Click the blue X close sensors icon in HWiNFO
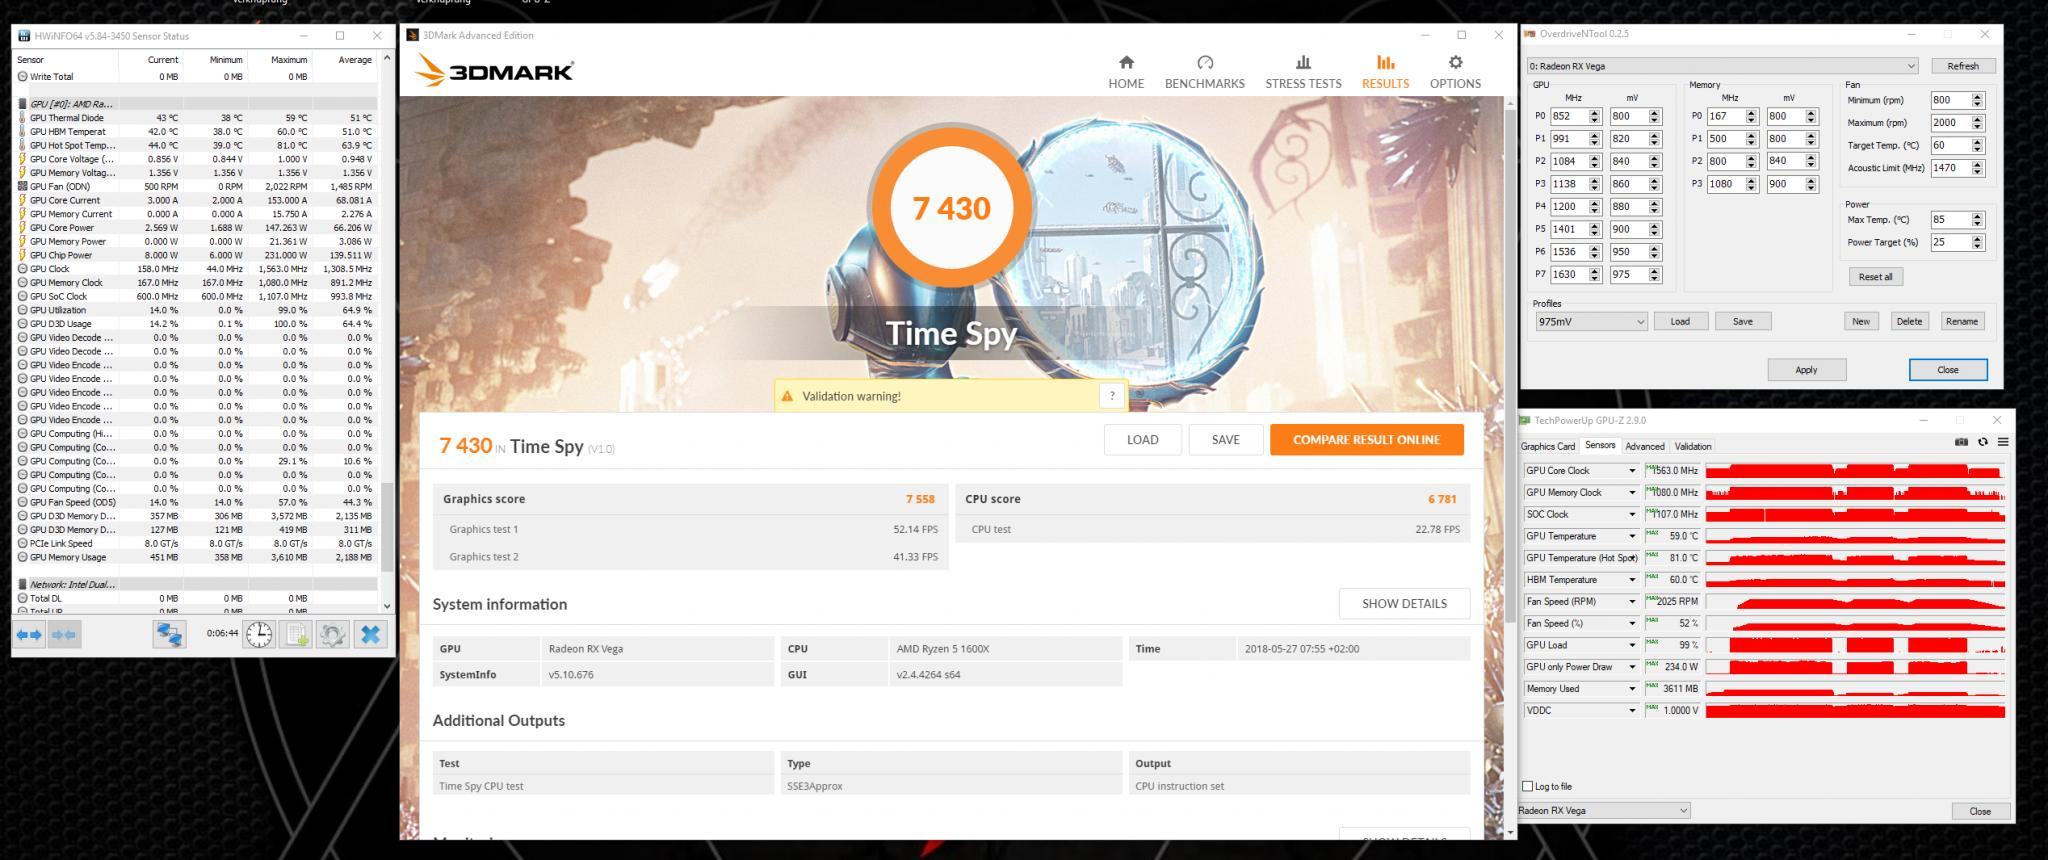The width and height of the screenshot is (2048, 860). pyautogui.click(x=371, y=634)
